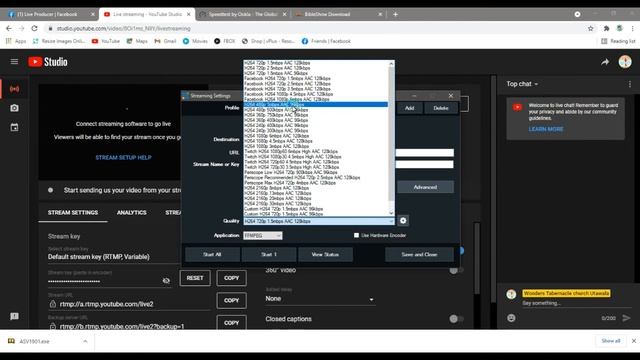
Task: Open the Added delay None dropdown
Action: click(x=320, y=299)
